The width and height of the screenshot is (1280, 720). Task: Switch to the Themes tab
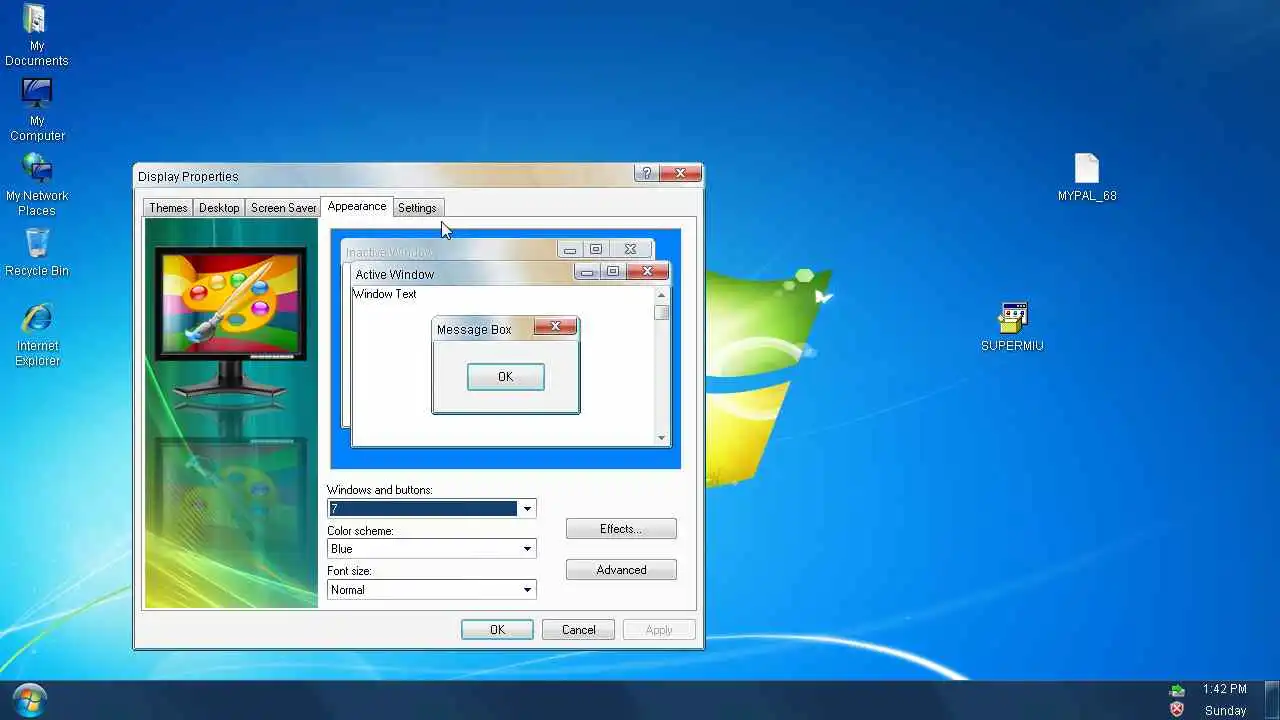pyautogui.click(x=168, y=208)
